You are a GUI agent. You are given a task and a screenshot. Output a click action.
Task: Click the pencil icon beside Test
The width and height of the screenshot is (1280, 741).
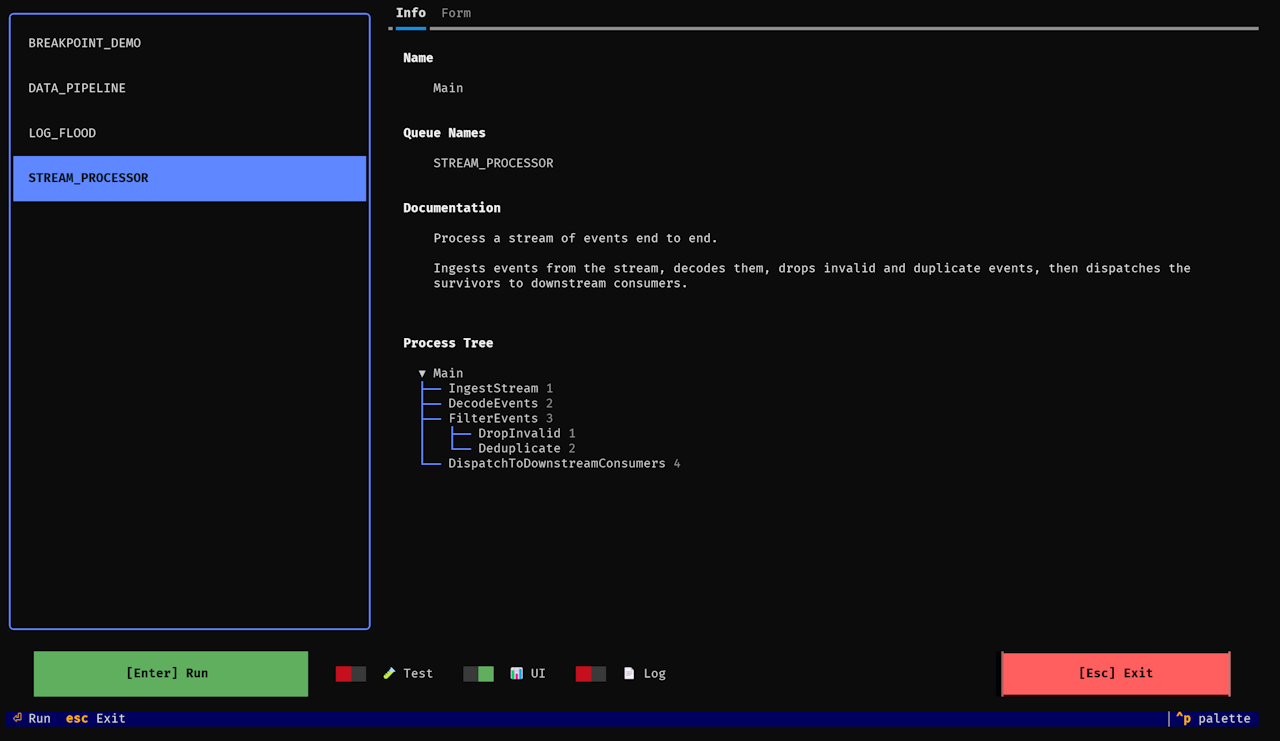point(389,674)
